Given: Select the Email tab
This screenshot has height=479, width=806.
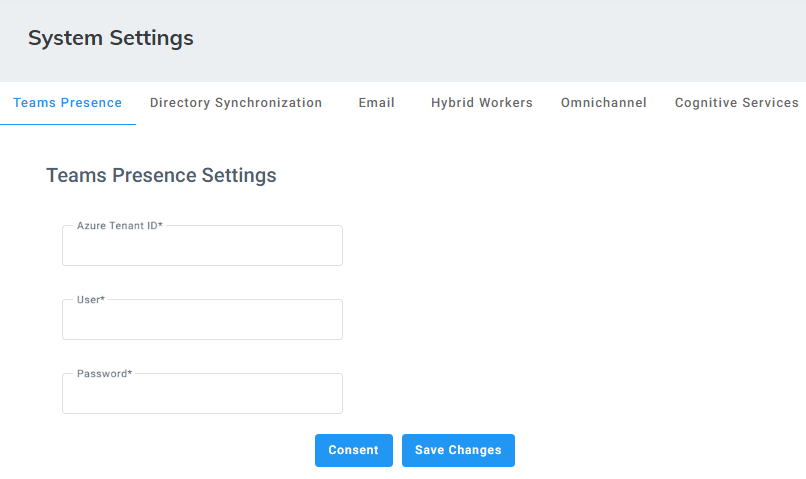Looking at the screenshot, I should pyautogui.click(x=377, y=103).
